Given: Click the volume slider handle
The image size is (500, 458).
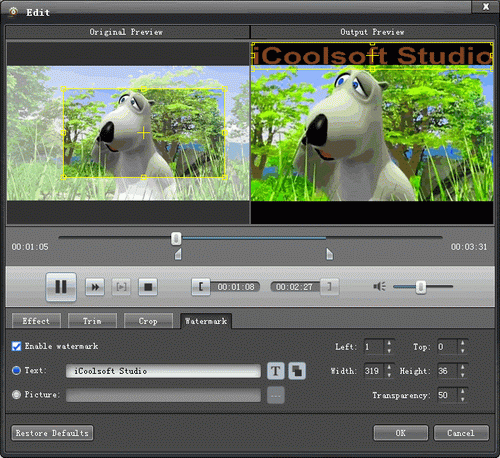Looking at the screenshot, I should pos(421,287).
